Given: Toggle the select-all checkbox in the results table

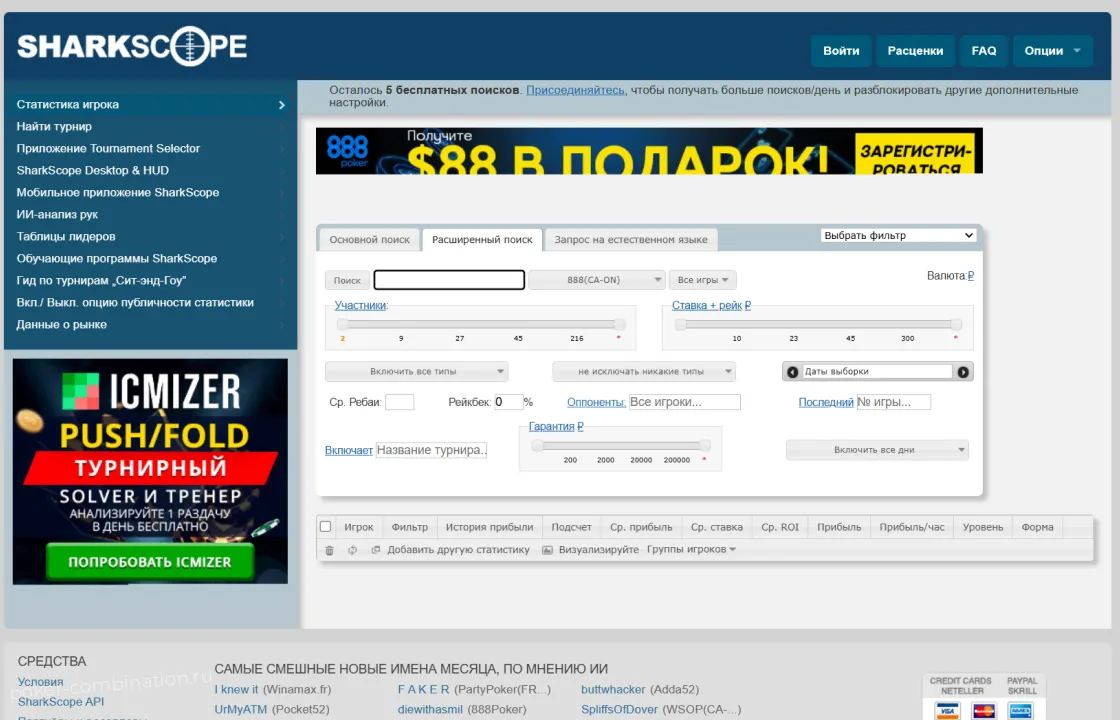Looking at the screenshot, I should coord(325,527).
